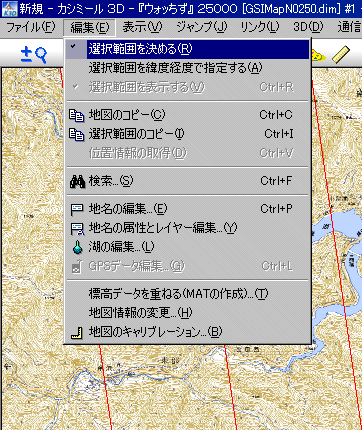Open the 3D(D) menu
This screenshot has height=430, width=362.
308,27
